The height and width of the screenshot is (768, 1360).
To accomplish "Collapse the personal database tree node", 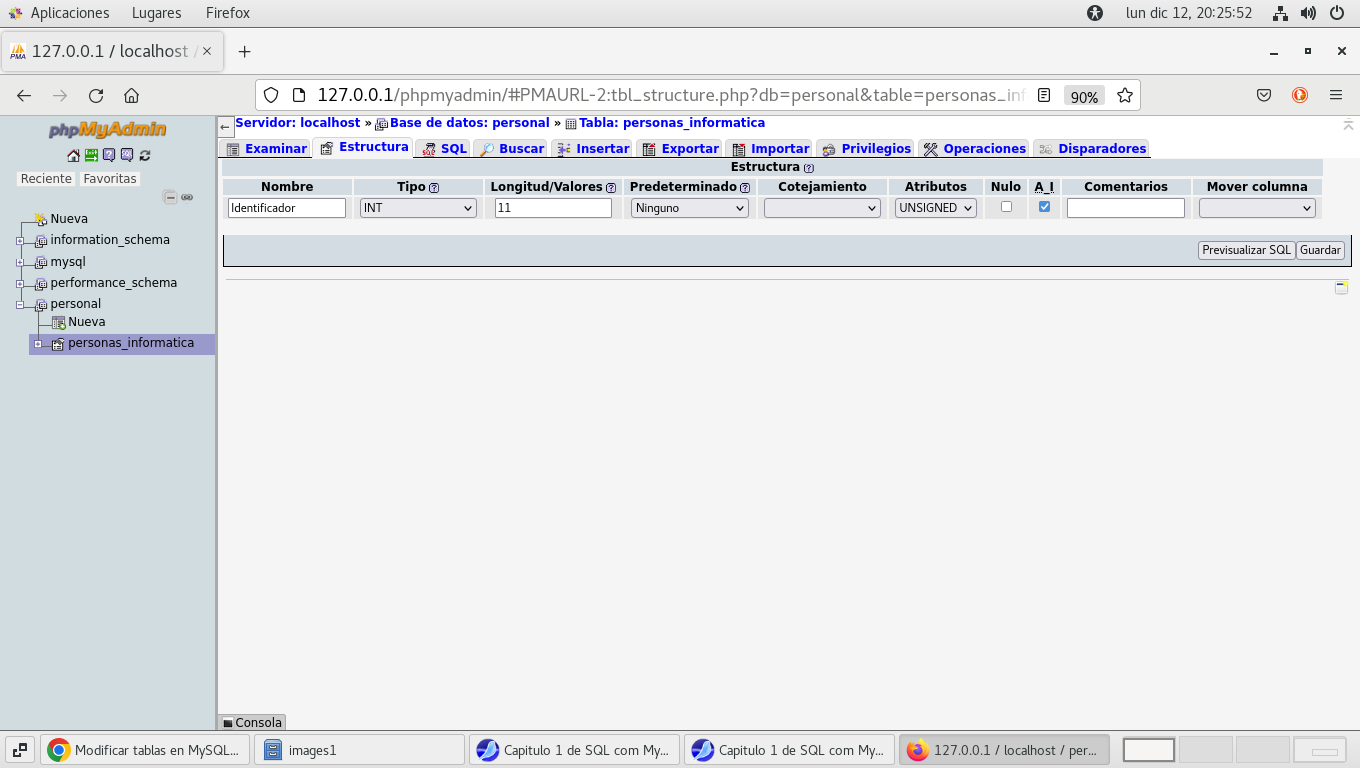I will click(x=20, y=304).
